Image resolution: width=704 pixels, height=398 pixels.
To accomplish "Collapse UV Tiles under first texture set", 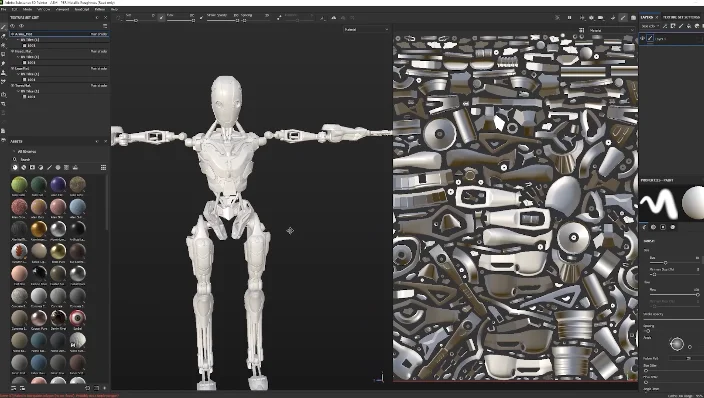I will pos(18,40).
